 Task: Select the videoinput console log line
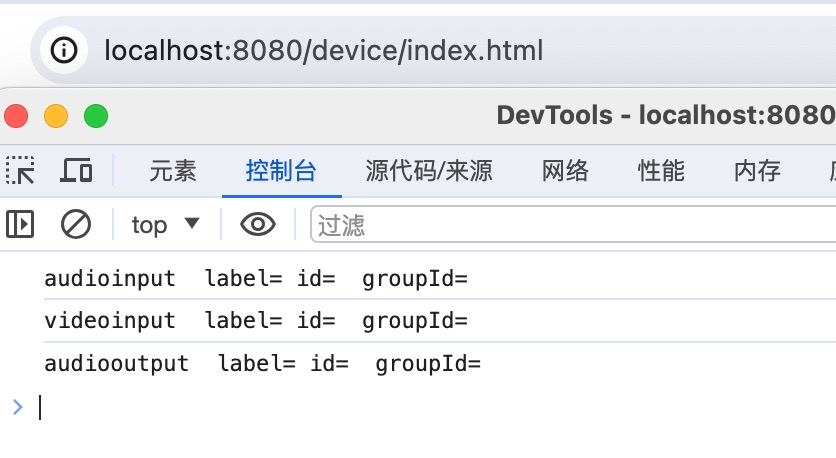256,321
